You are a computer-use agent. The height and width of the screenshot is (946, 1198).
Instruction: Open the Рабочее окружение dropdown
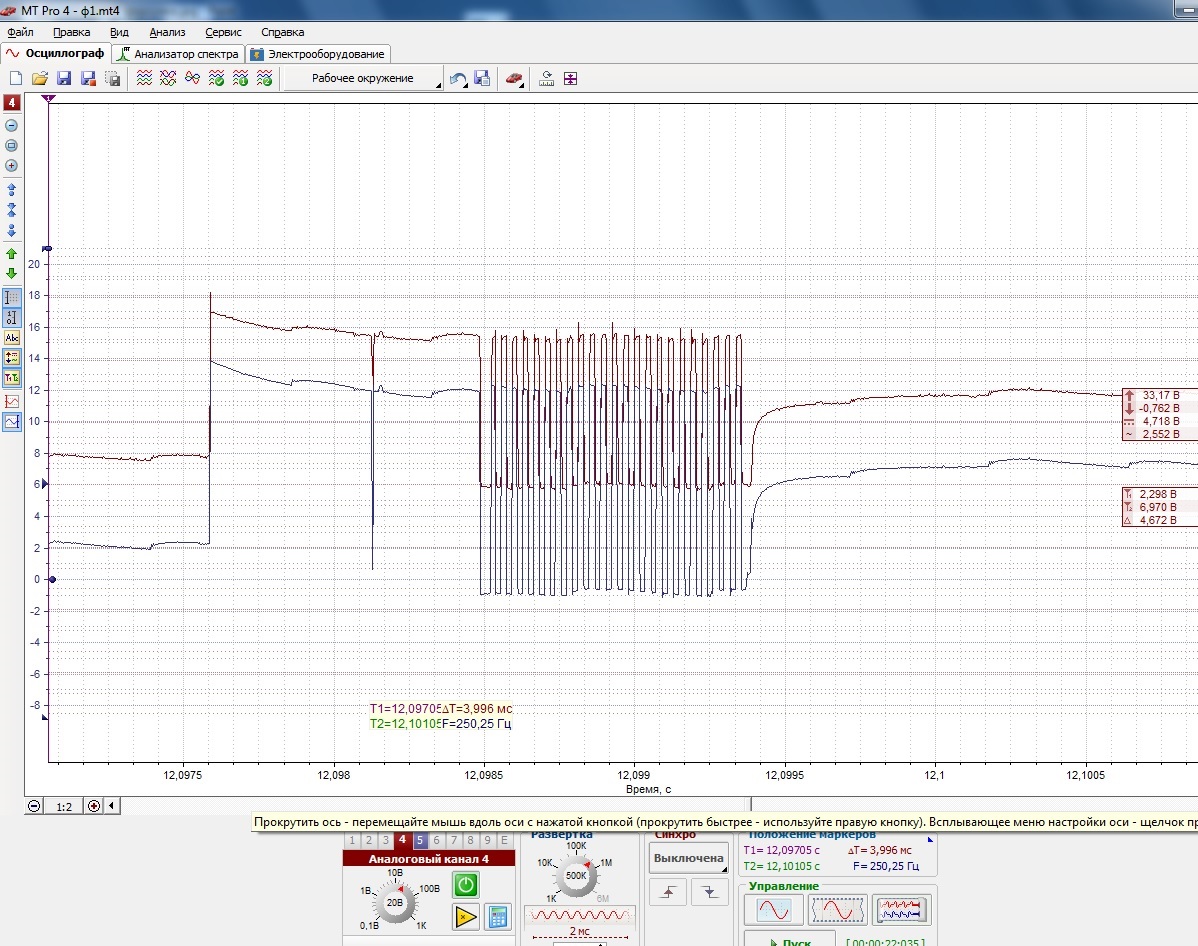[363, 78]
